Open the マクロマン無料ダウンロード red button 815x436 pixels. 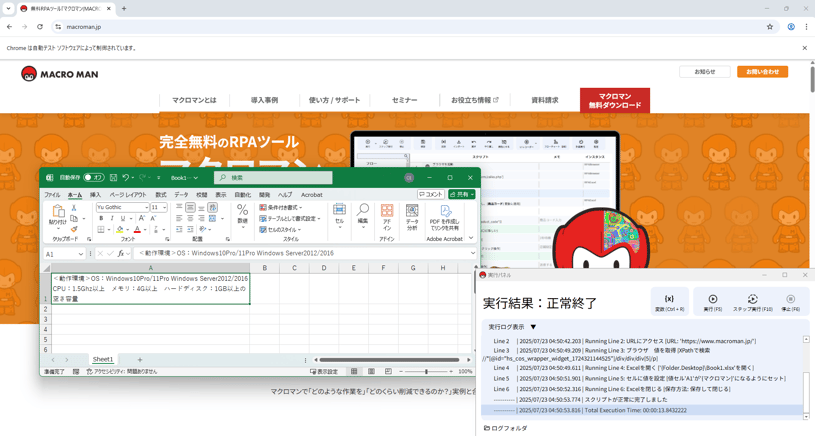coord(615,100)
